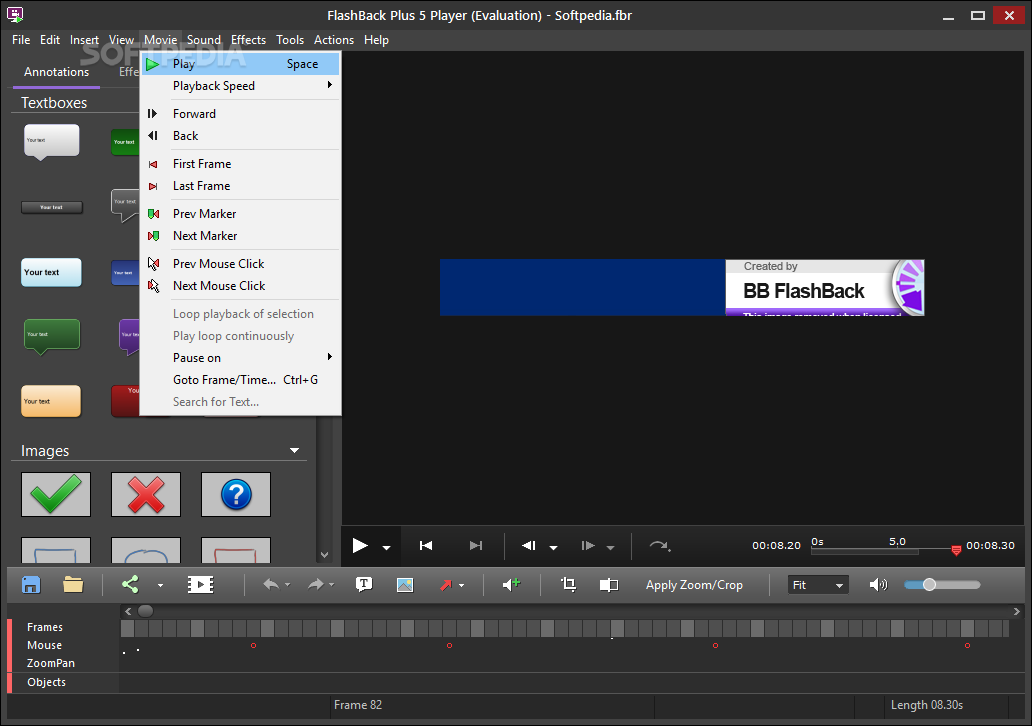This screenshot has height=726, width=1032.
Task: Select the green checkmark image
Action: tap(56, 494)
